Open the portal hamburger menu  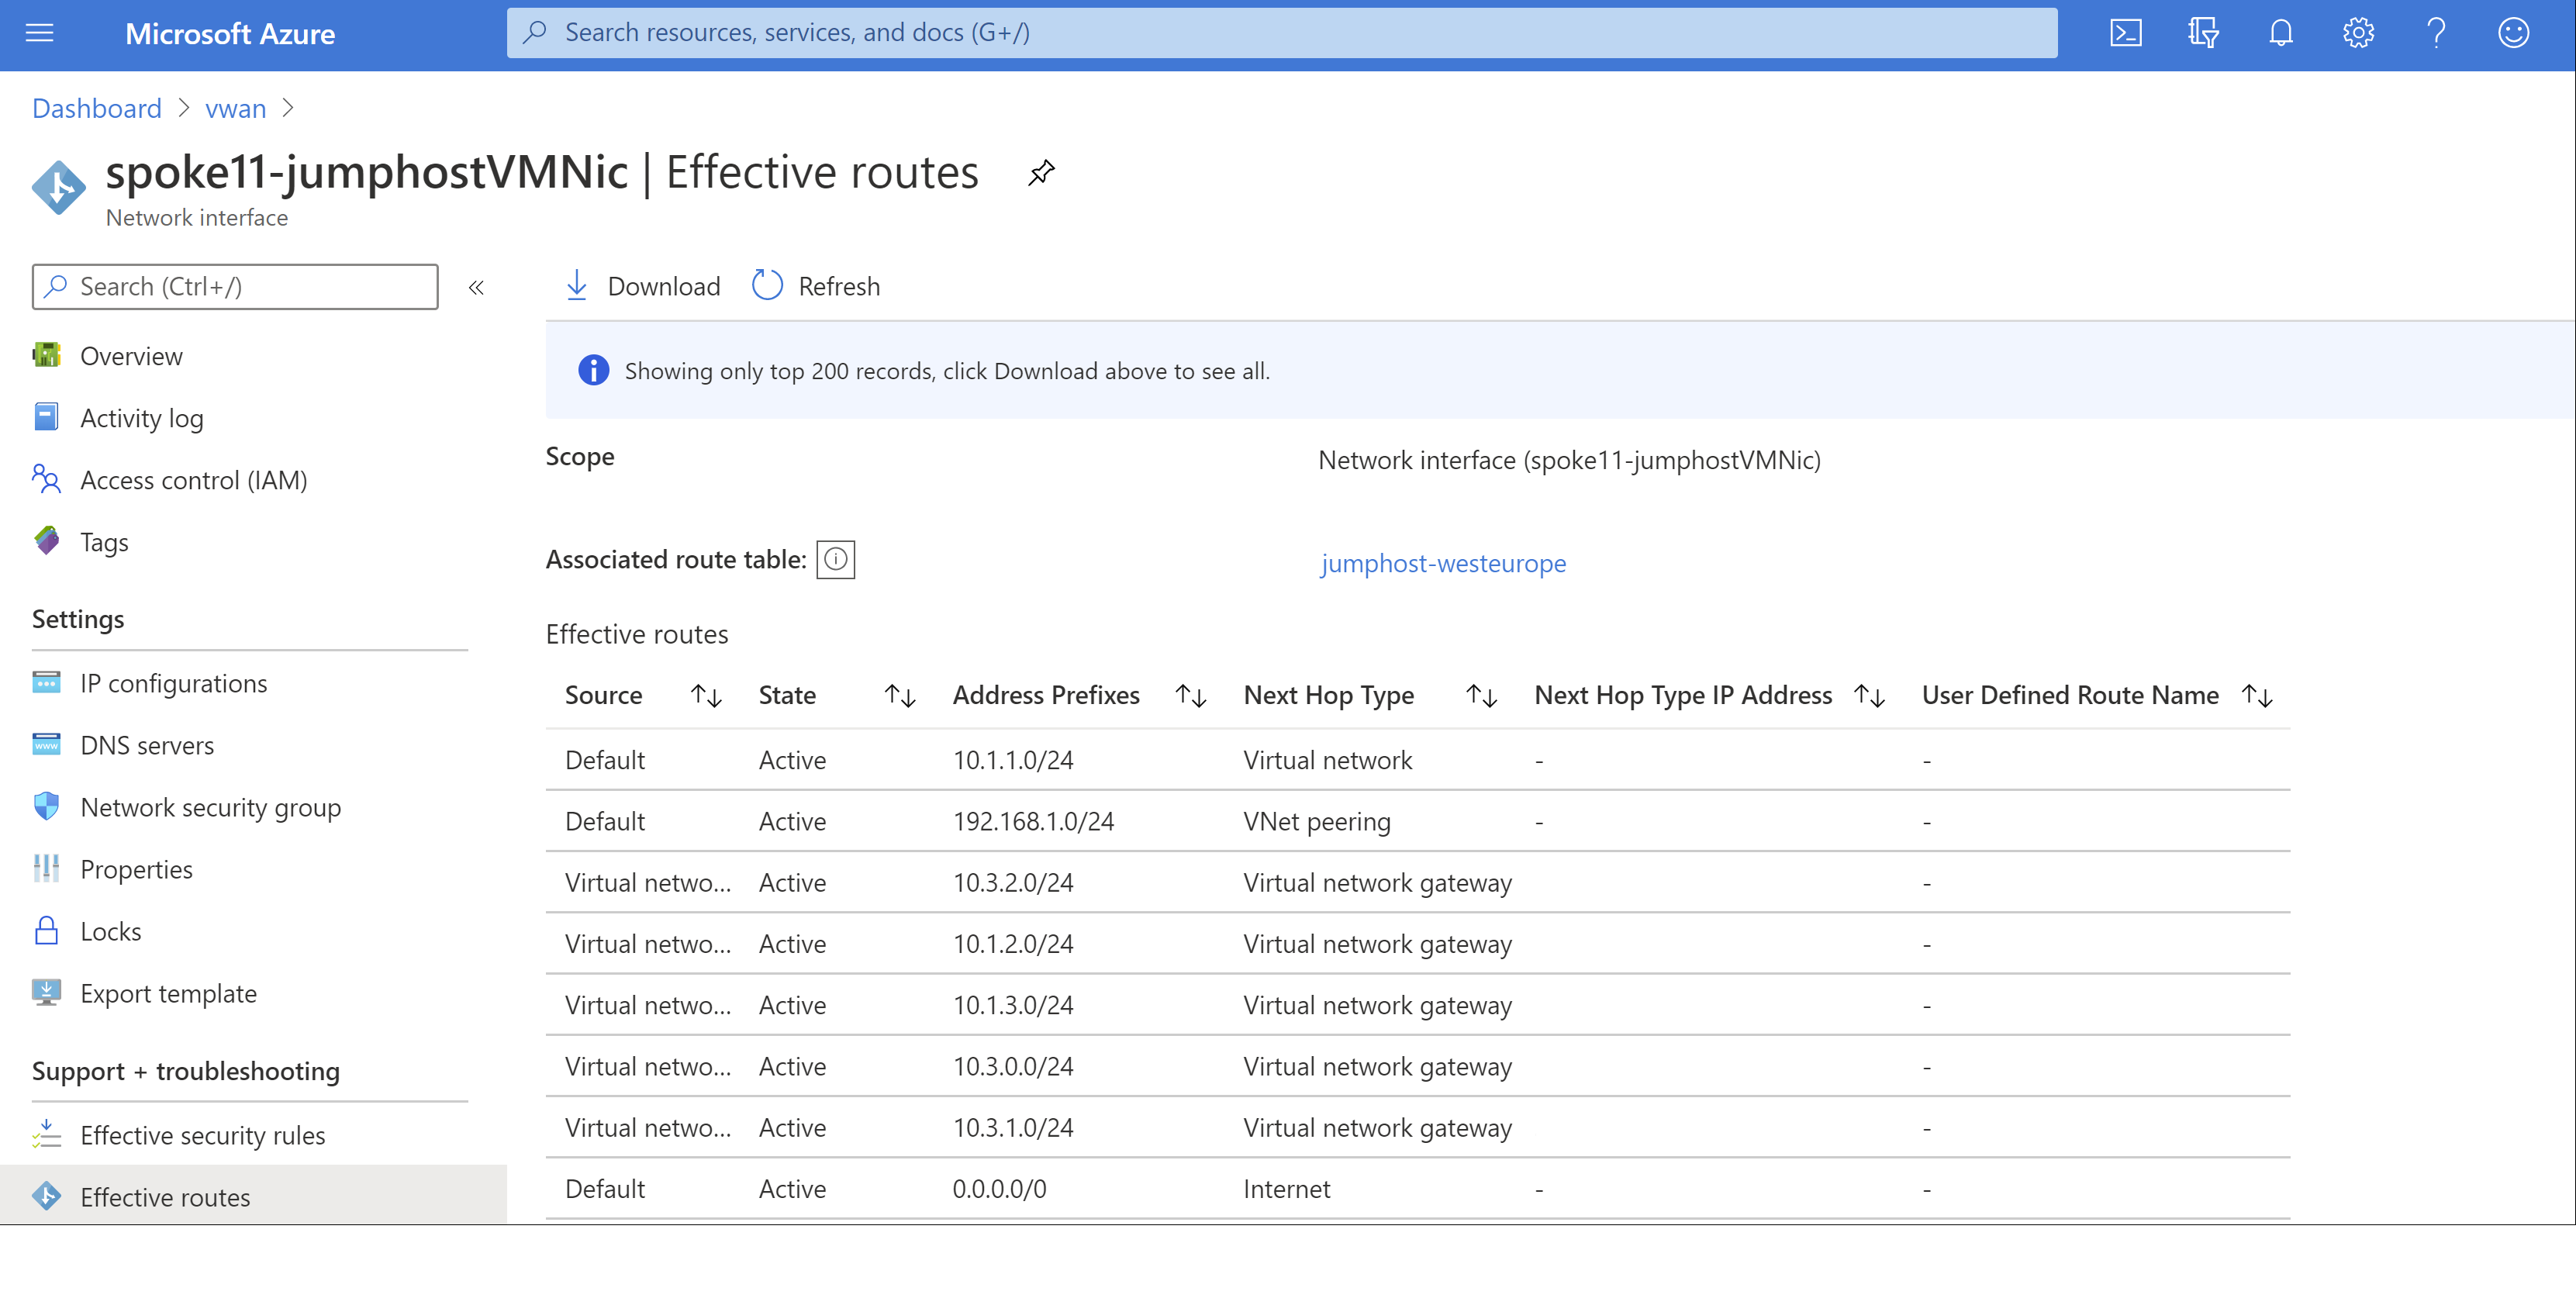(39, 33)
